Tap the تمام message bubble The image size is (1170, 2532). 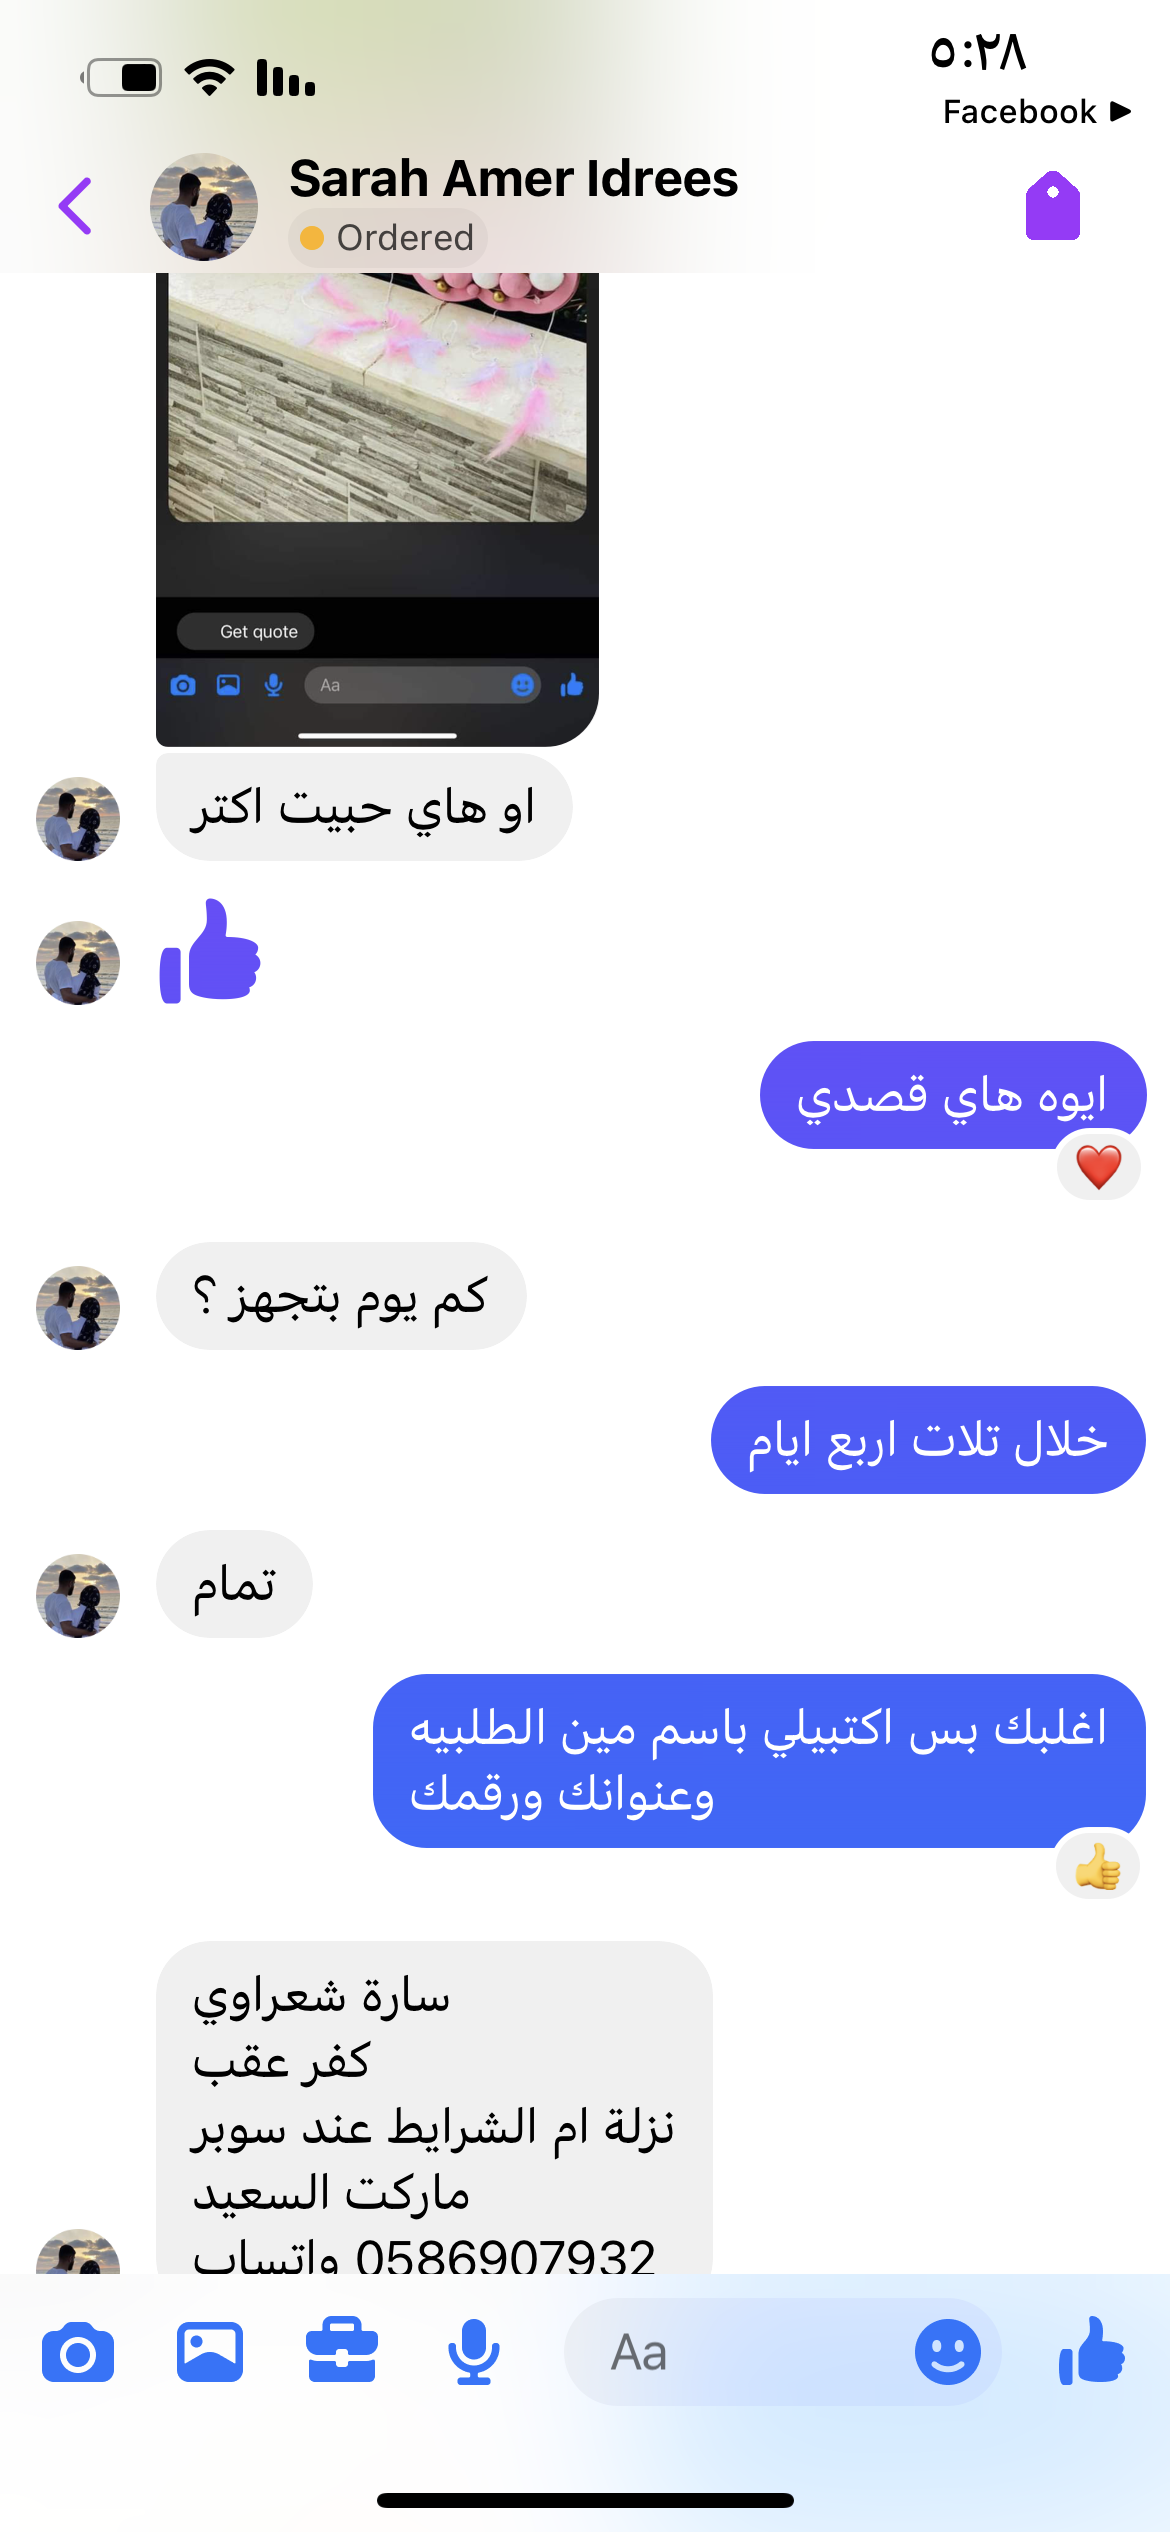(x=234, y=1584)
